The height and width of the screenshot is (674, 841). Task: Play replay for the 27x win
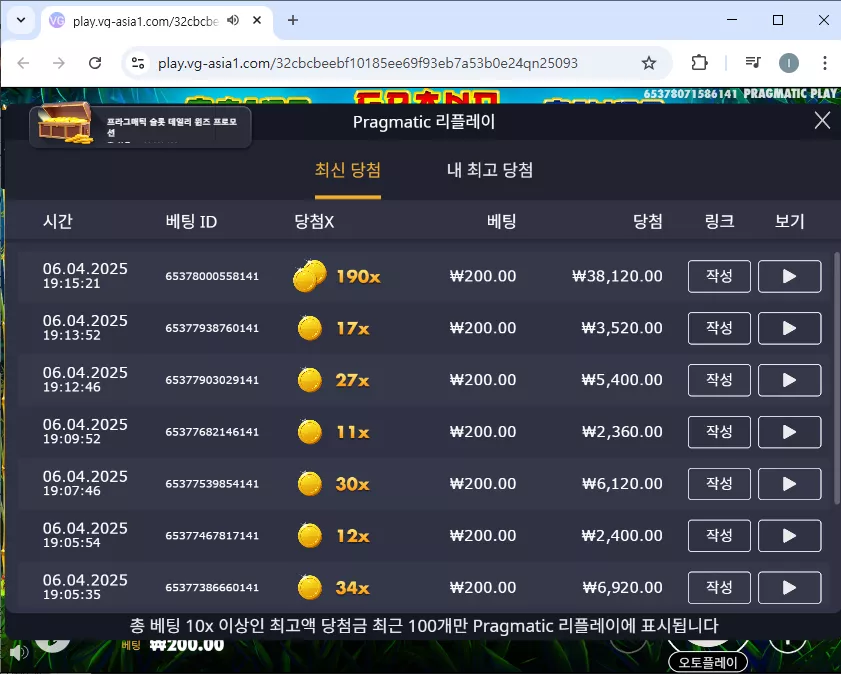pyautogui.click(x=789, y=380)
